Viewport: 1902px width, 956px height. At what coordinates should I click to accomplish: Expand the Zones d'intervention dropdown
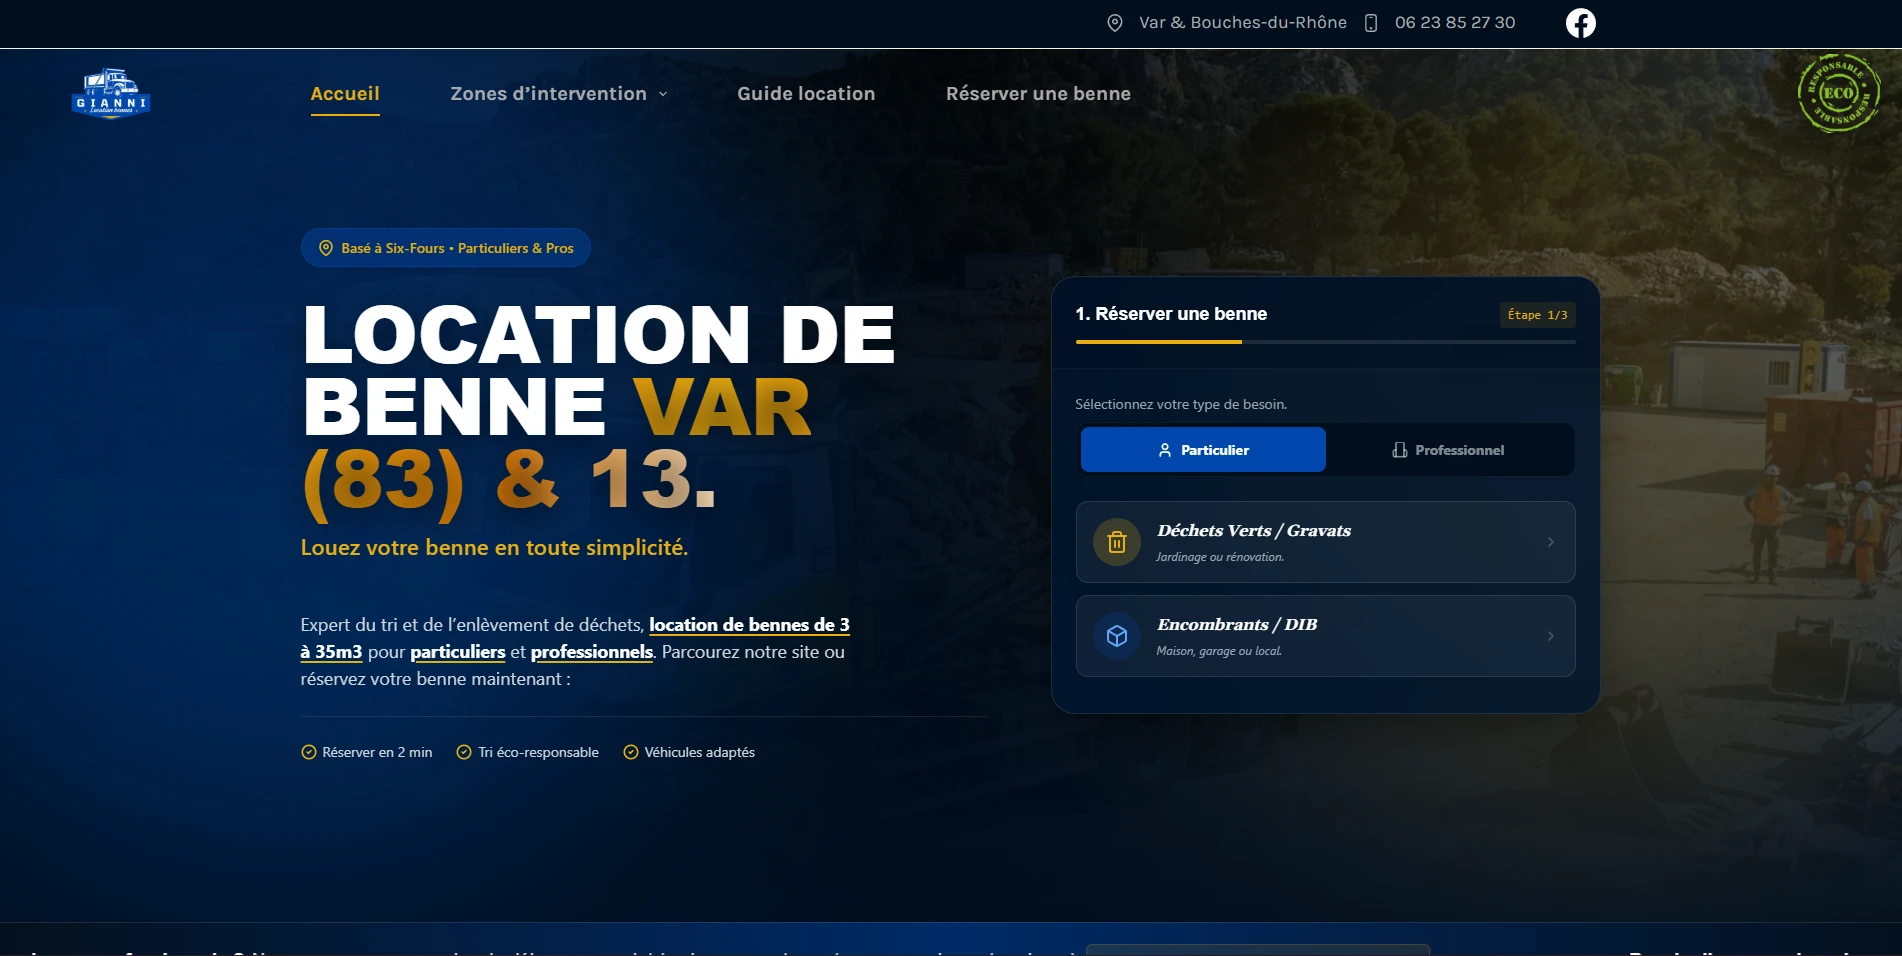(x=557, y=93)
